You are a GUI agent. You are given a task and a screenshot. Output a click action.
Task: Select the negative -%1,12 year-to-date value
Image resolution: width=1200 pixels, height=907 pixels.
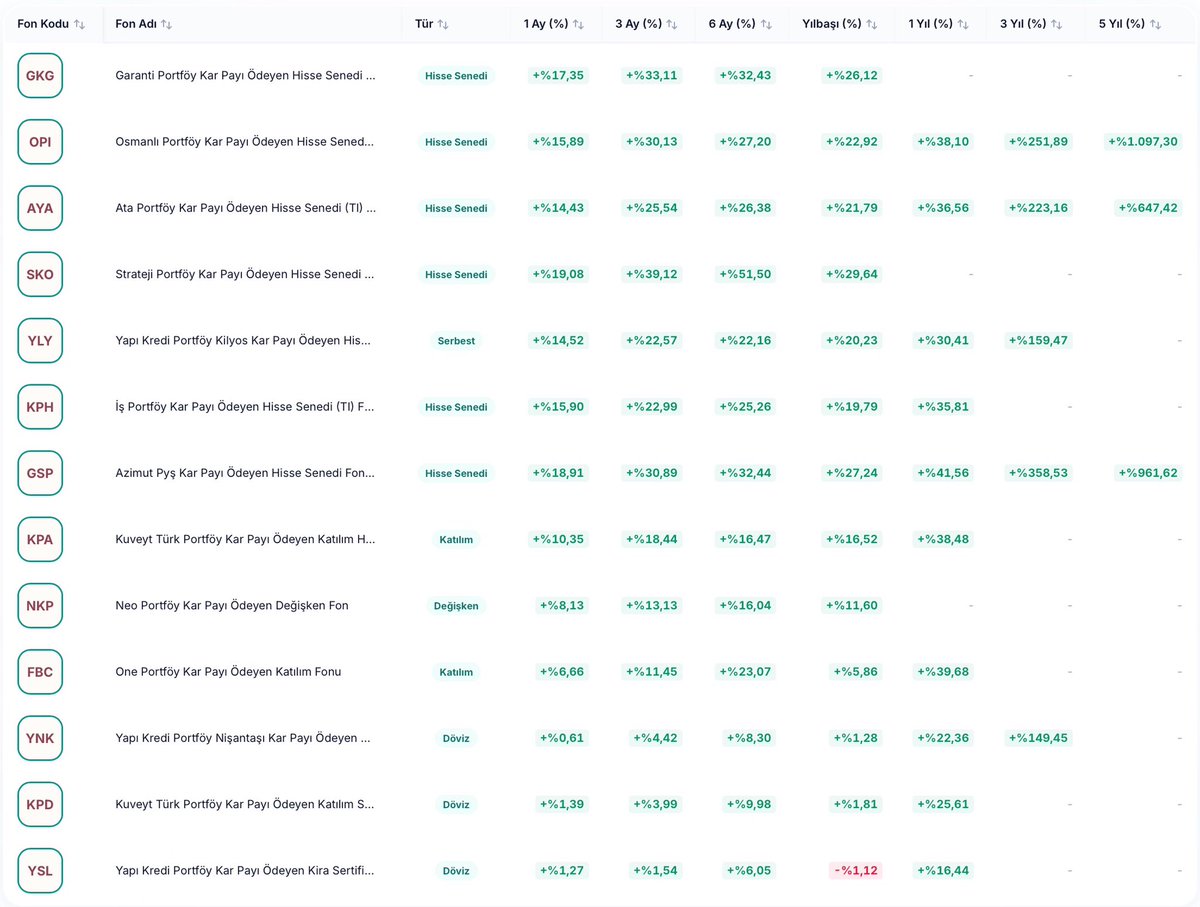856,870
